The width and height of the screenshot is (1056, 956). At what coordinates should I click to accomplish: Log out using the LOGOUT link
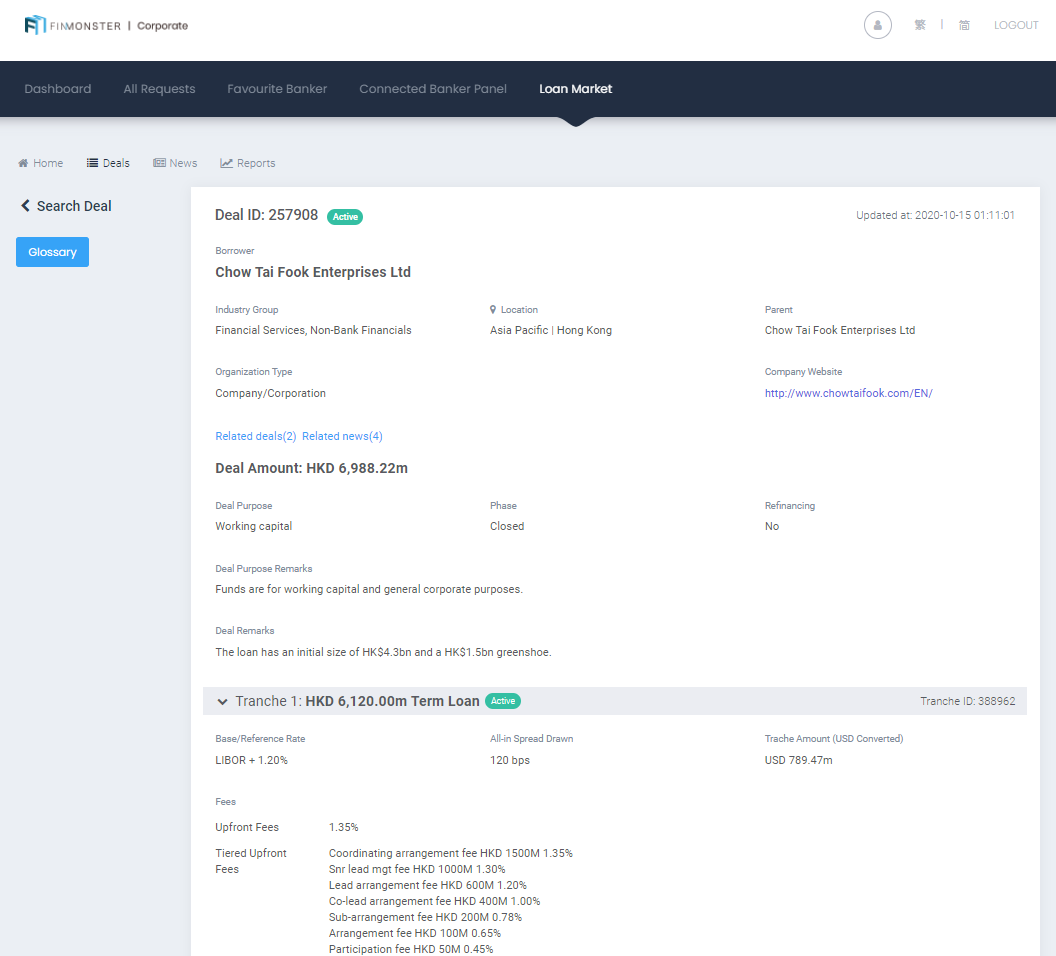[1016, 25]
